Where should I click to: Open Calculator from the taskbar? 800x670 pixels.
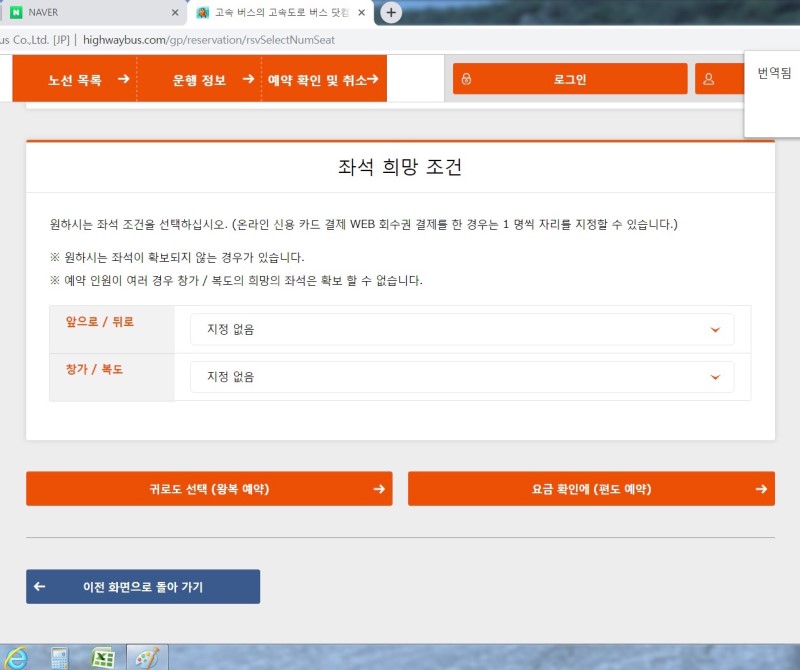click(60, 658)
